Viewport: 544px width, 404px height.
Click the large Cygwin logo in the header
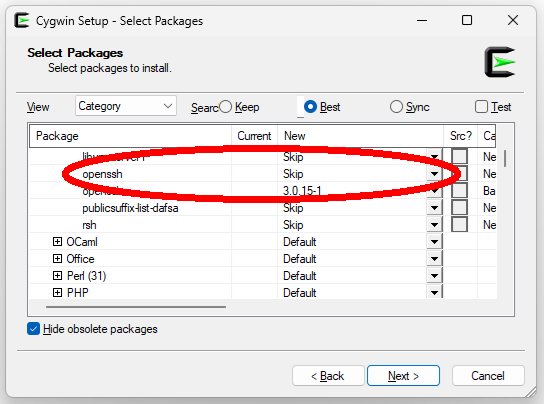[x=500, y=62]
